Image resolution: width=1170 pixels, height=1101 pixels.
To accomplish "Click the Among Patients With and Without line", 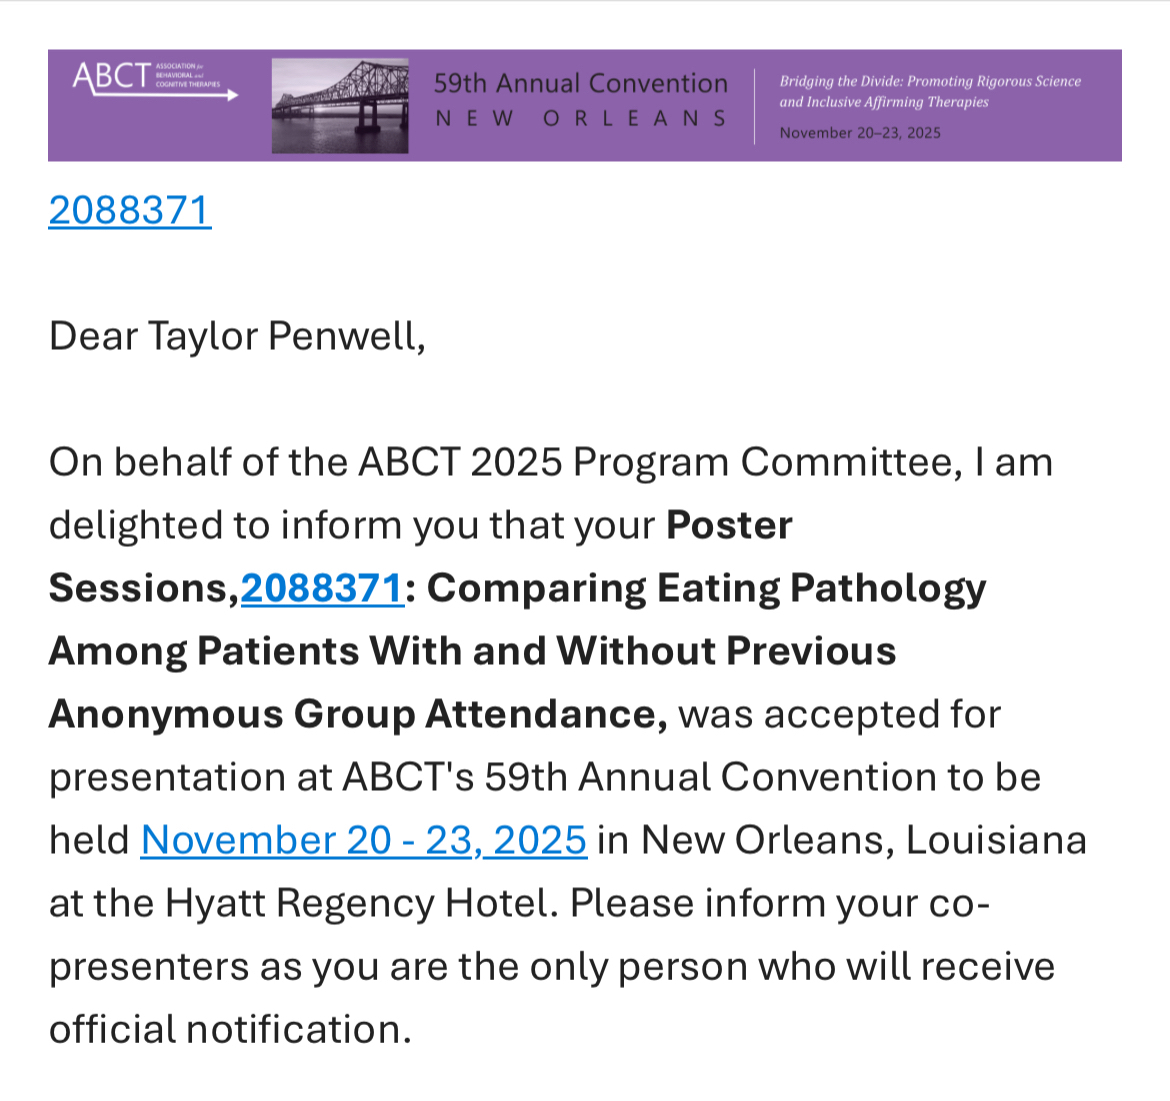I will [472, 651].
